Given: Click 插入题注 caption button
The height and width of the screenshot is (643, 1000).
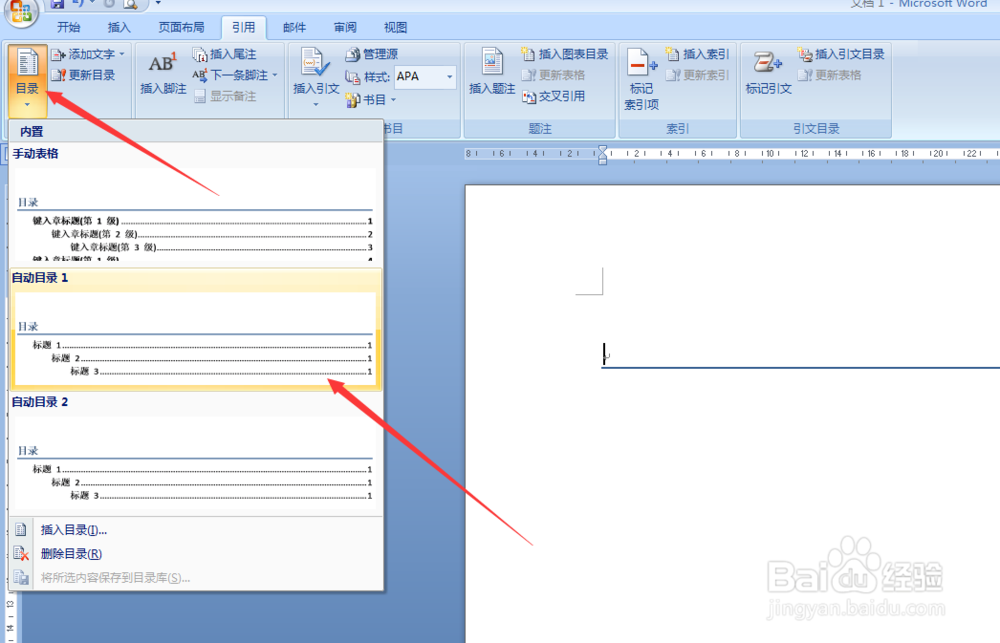Looking at the screenshot, I should click(x=492, y=72).
